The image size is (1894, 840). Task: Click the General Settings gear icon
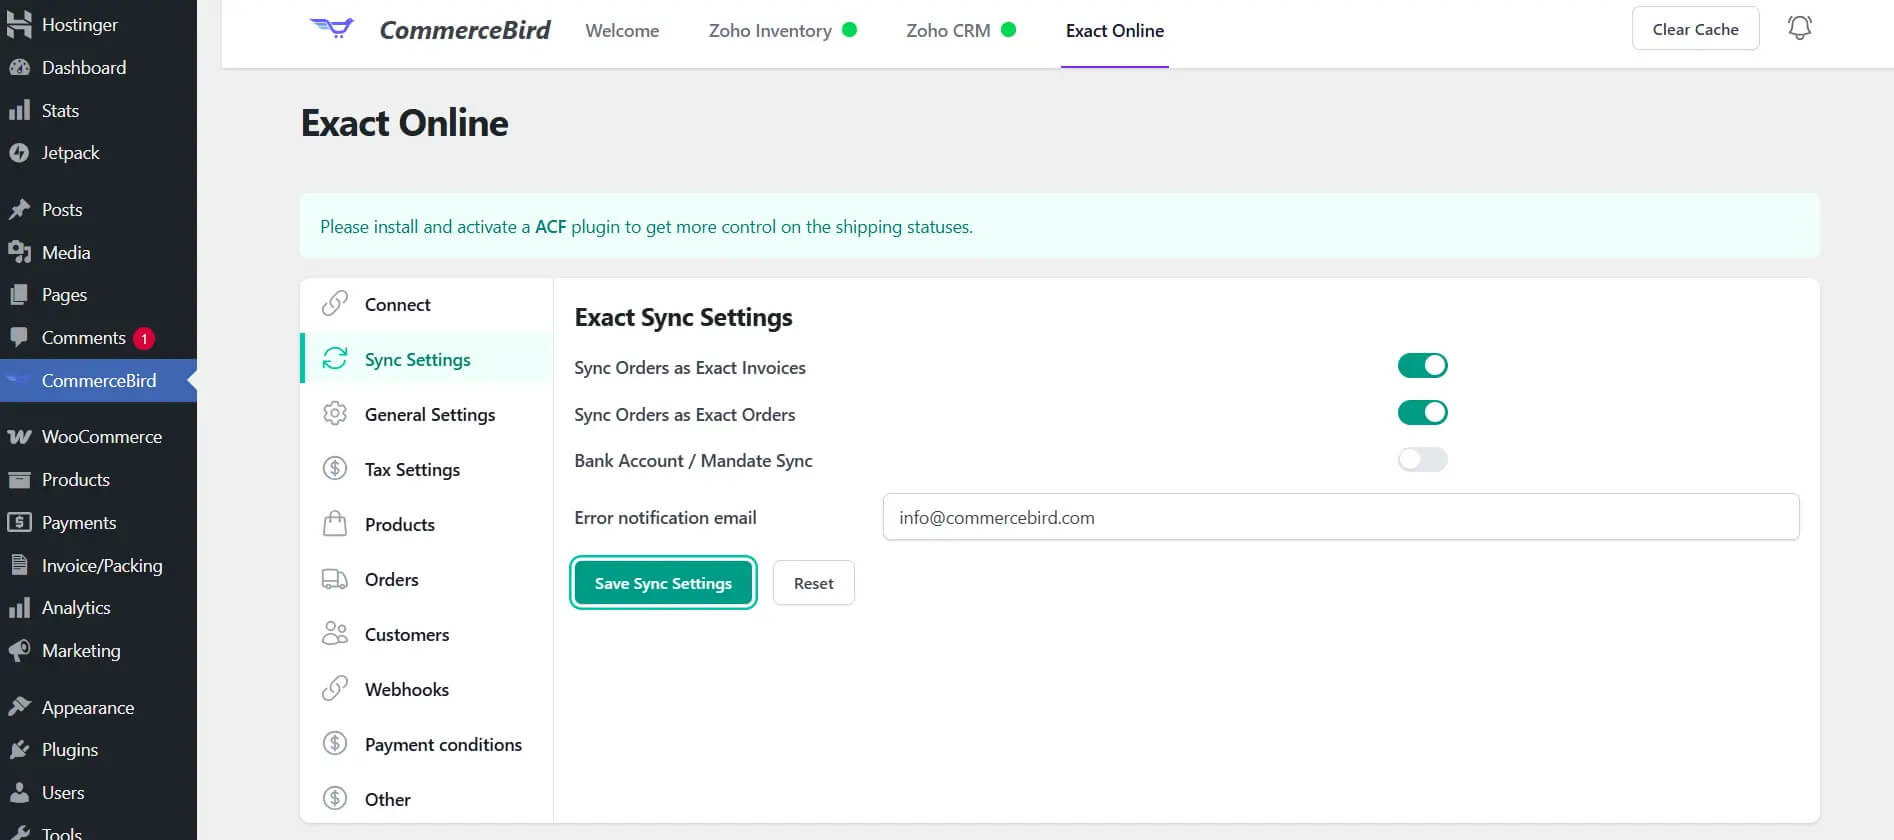335,414
